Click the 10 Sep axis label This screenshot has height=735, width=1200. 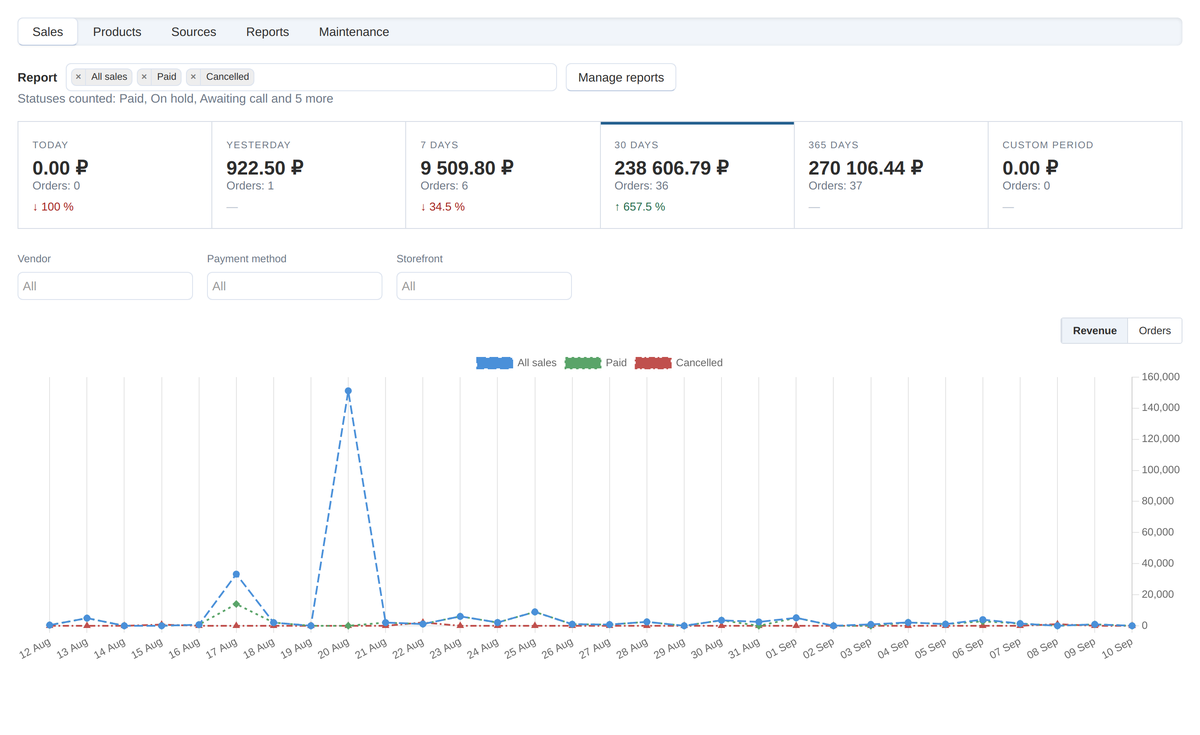(1117, 649)
